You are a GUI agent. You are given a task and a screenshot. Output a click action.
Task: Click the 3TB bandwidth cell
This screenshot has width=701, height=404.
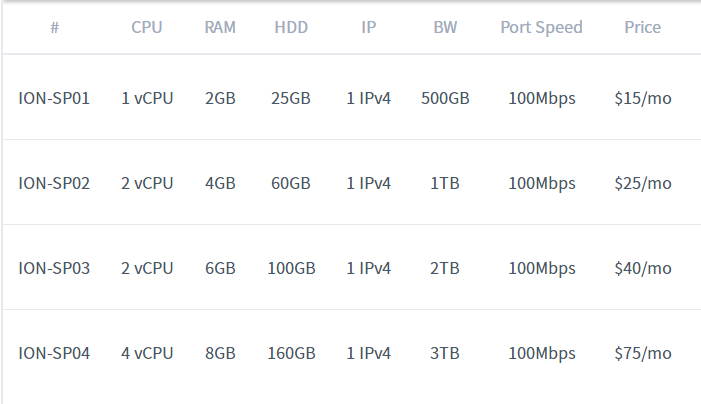click(x=445, y=353)
